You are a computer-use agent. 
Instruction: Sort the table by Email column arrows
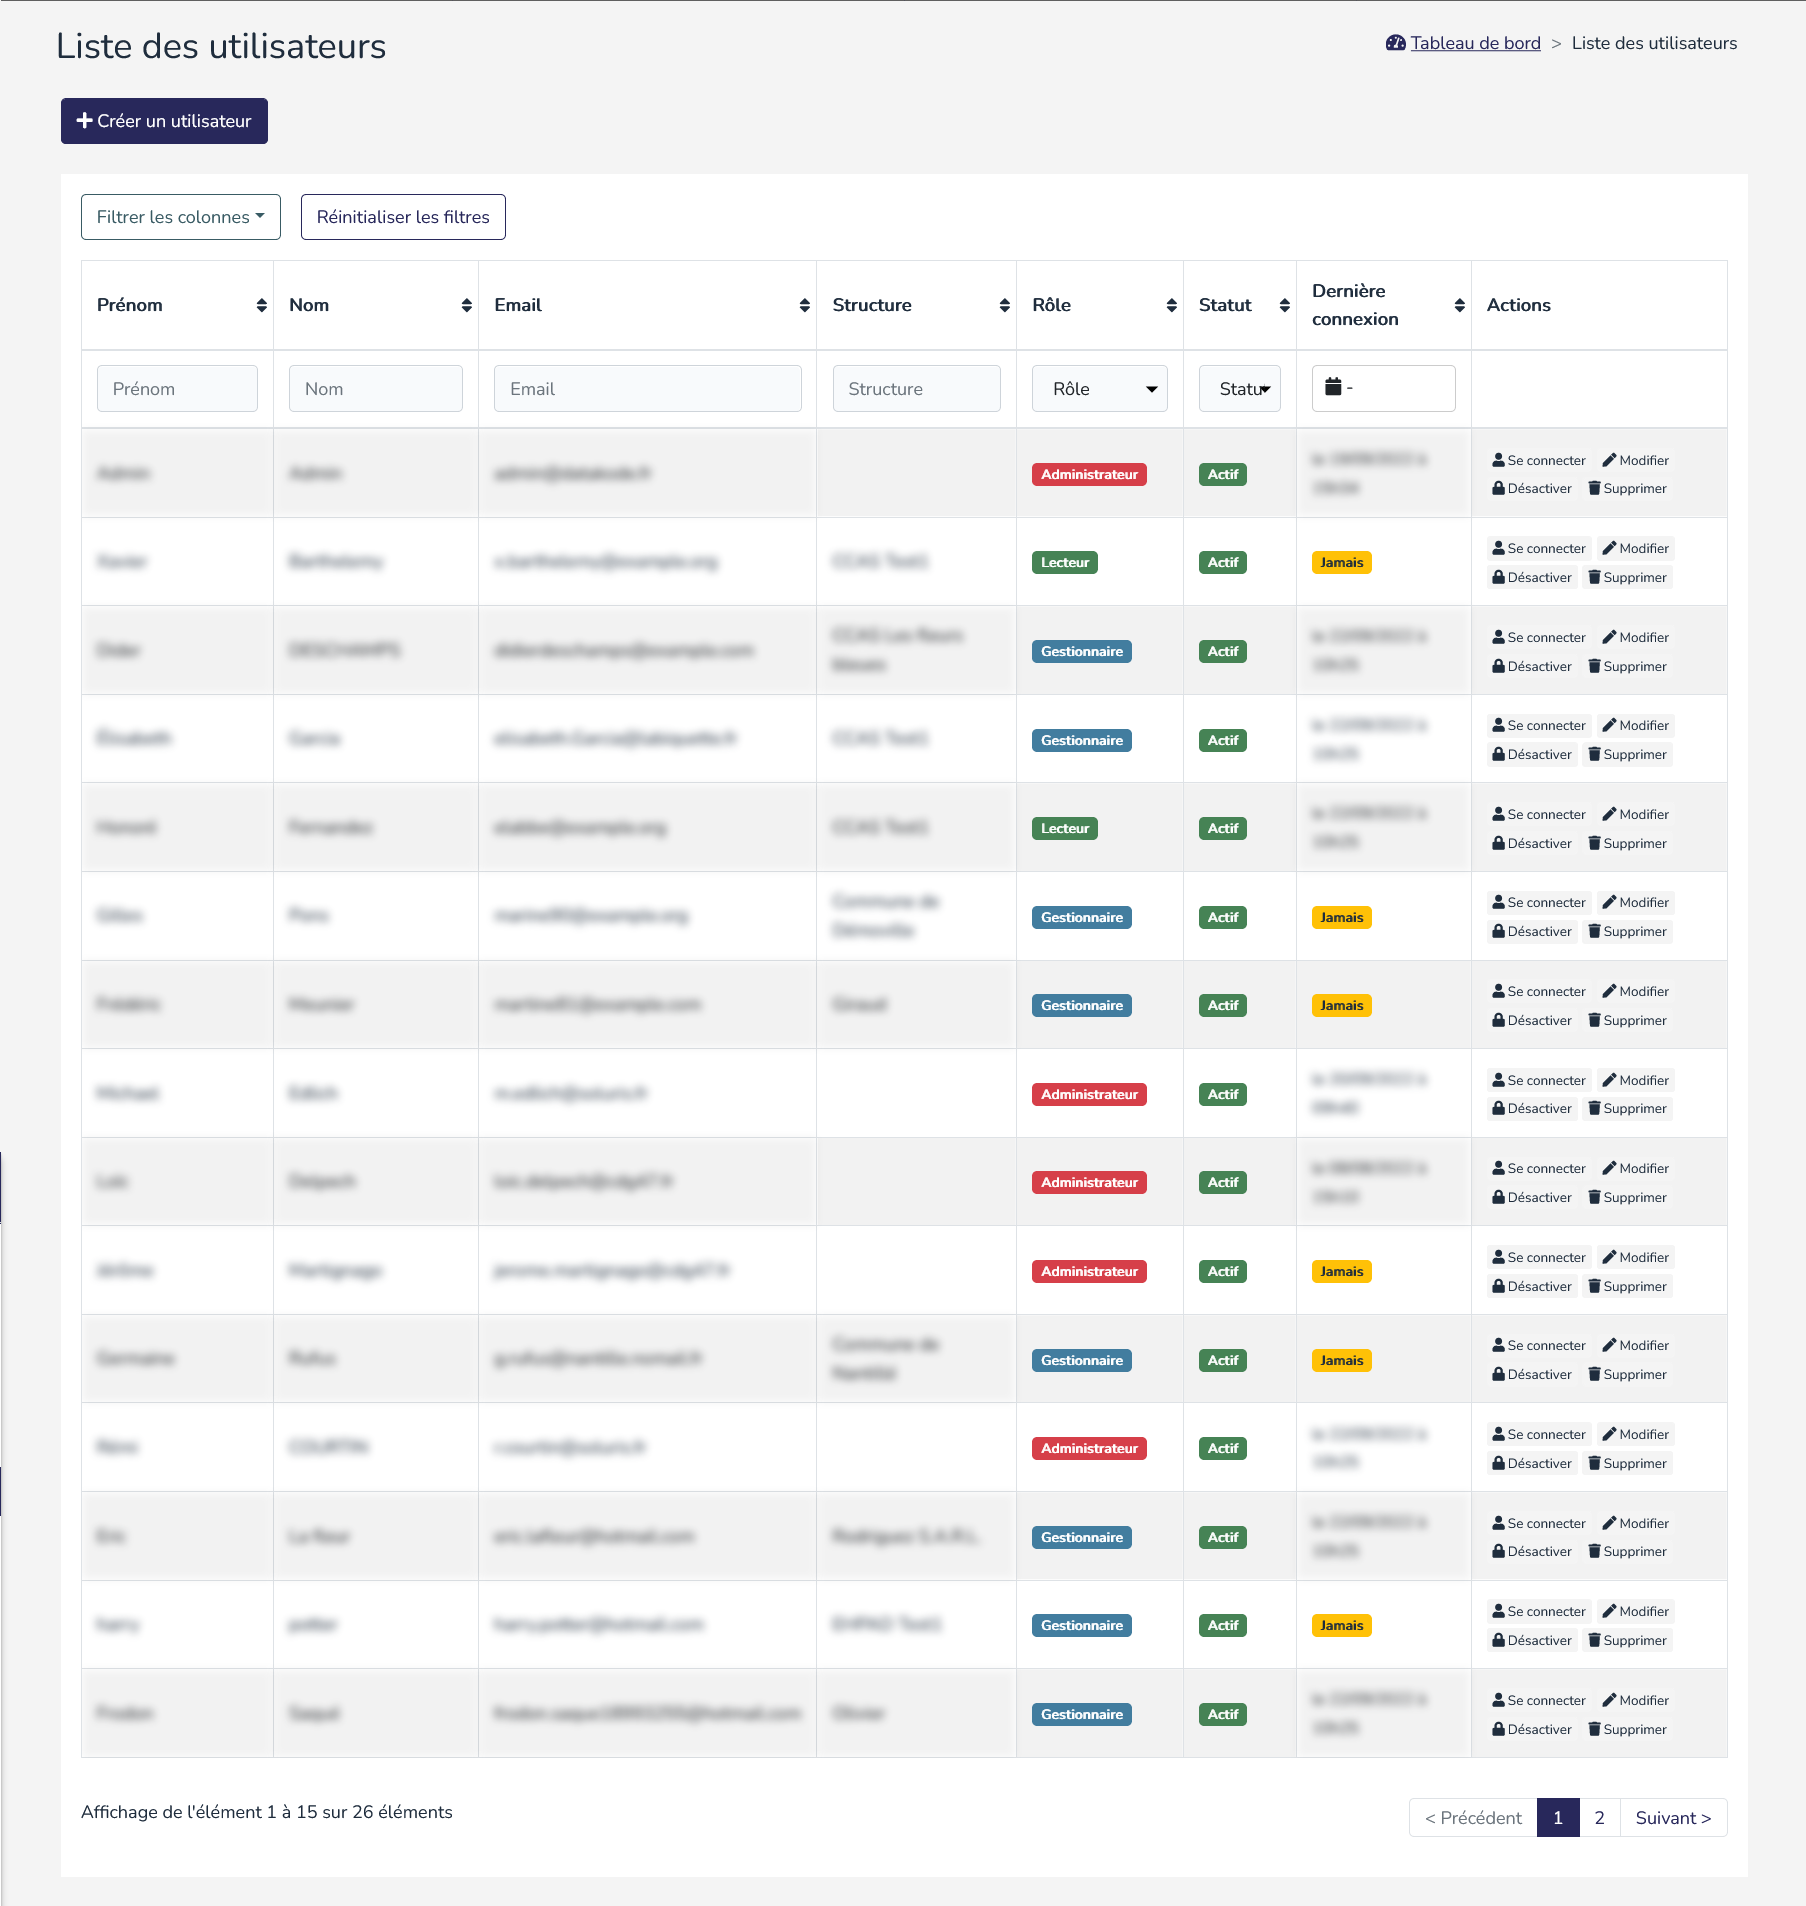pyautogui.click(x=804, y=306)
